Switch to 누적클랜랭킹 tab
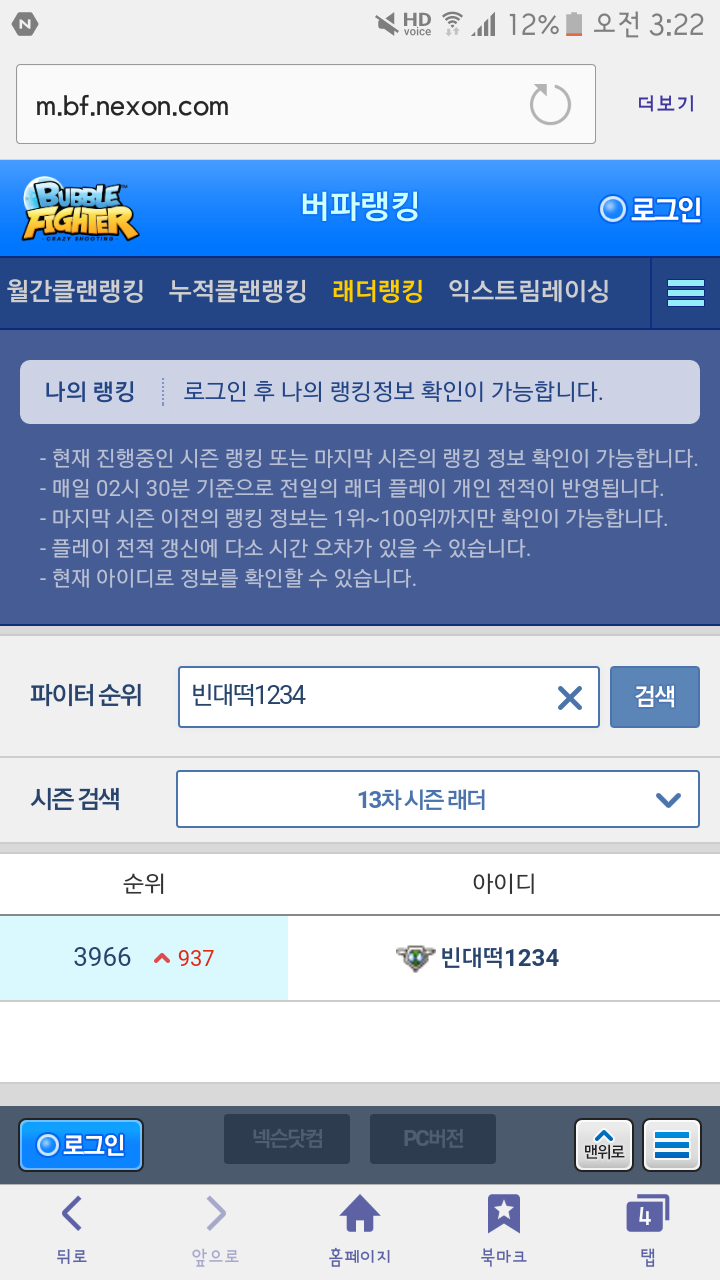 click(x=238, y=291)
